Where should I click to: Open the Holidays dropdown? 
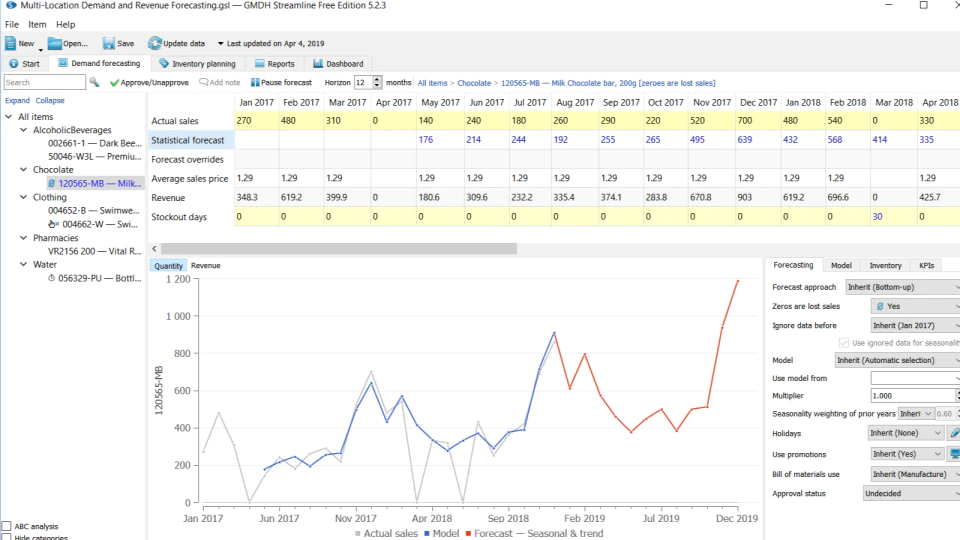(906, 433)
